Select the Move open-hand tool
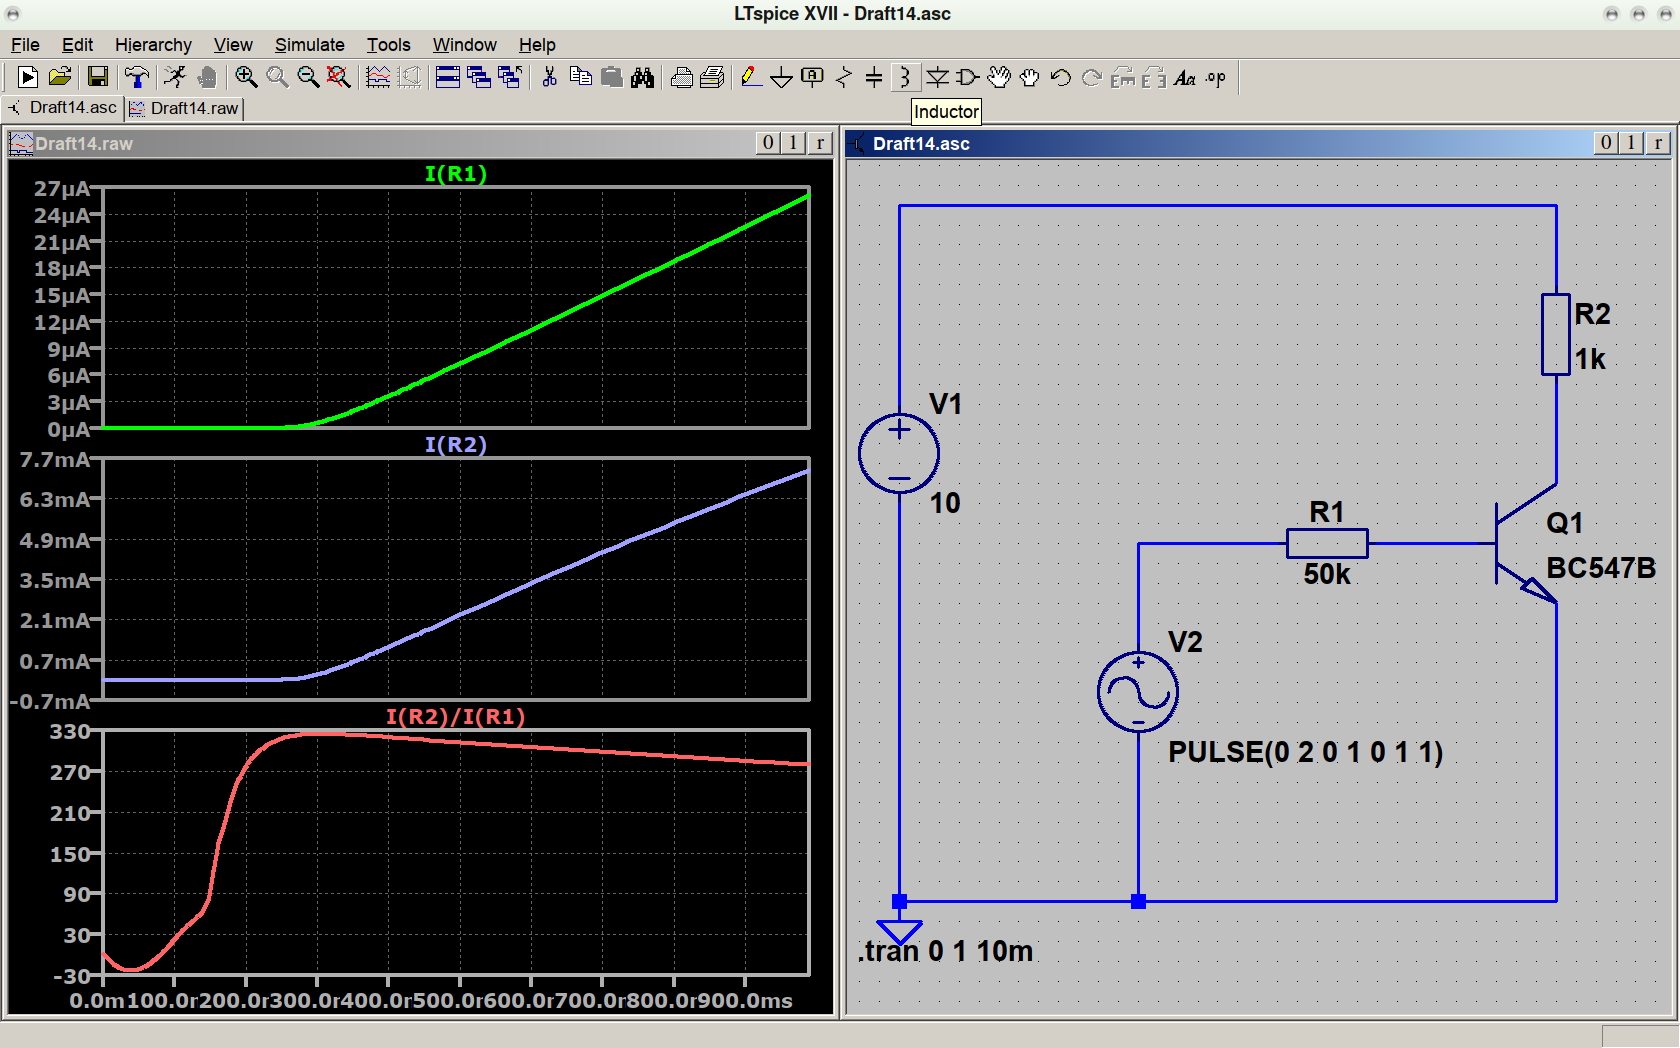This screenshot has height=1048, width=1680. click(999, 77)
